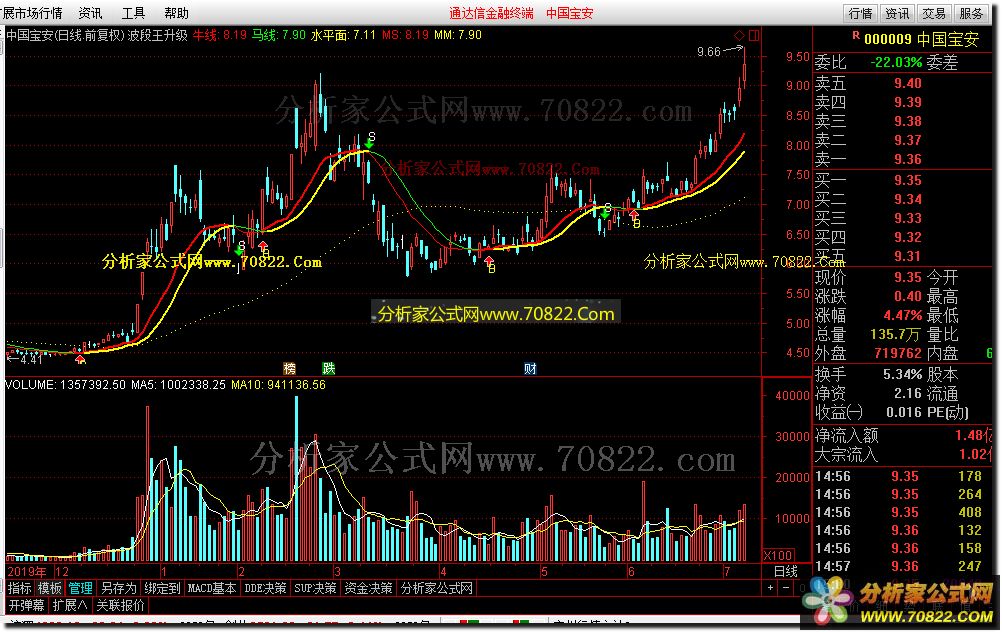
Task: Click the 行情 button at top right
Action: (x=861, y=13)
